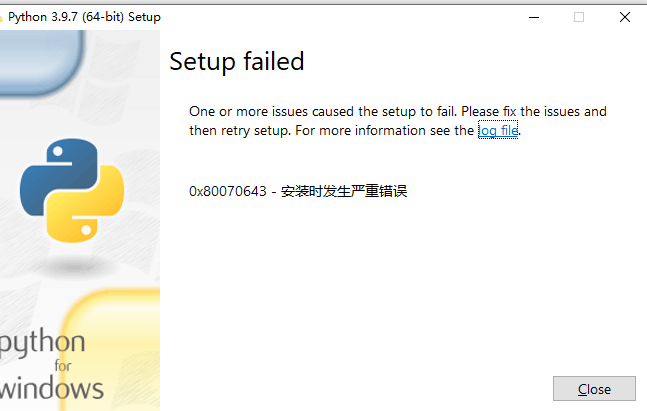Click the title text Python 3.9.7 Setup
Image resolution: width=647 pixels, height=411 pixels.
click(84, 17)
